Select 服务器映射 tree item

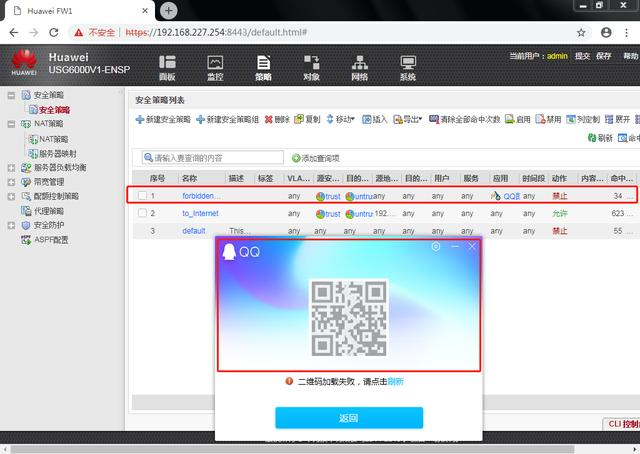pos(58,154)
